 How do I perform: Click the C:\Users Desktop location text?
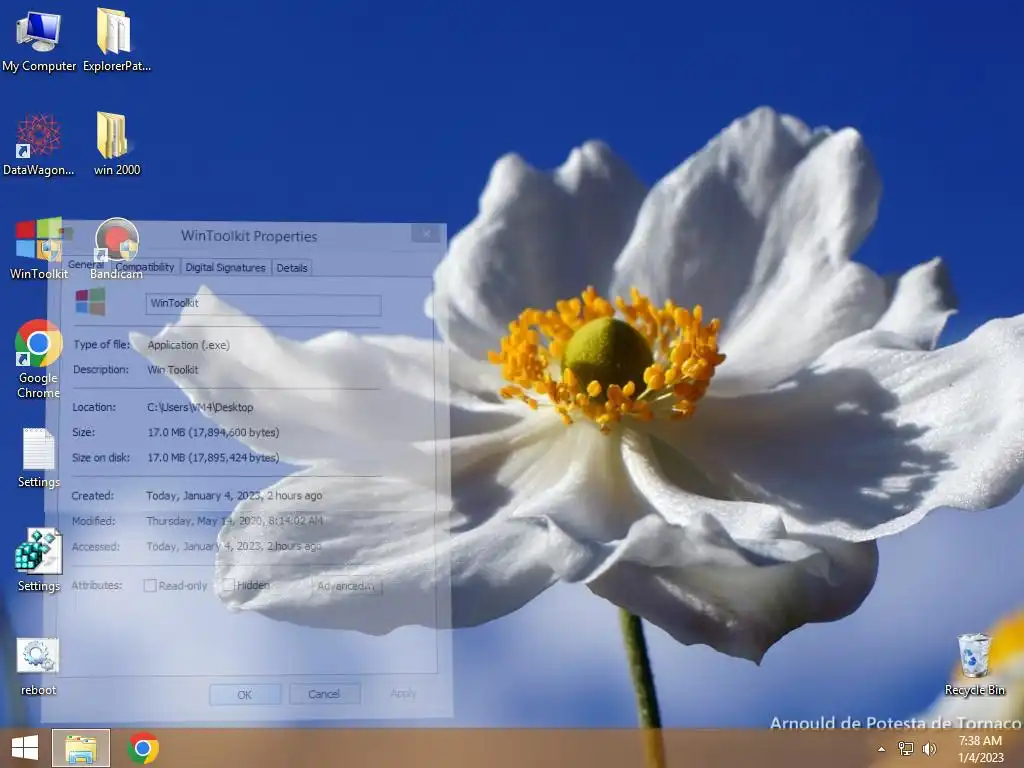point(200,407)
